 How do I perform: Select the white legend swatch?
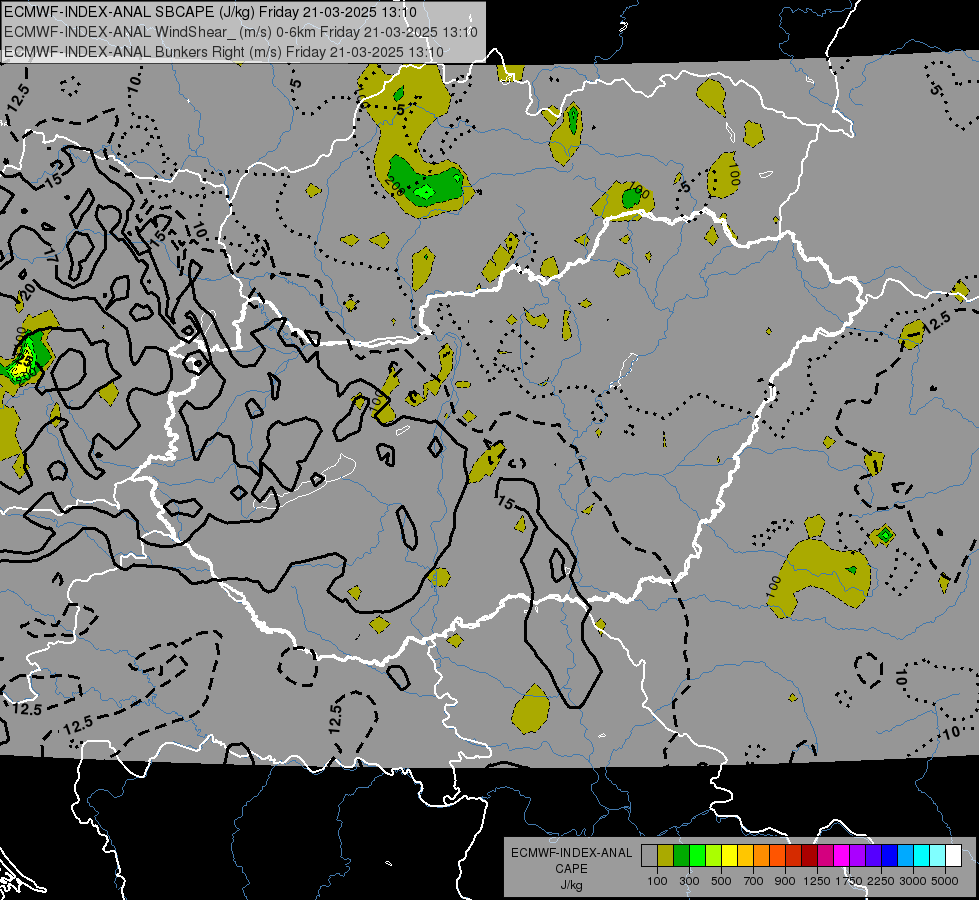pyautogui.click(x=954, y=856)
